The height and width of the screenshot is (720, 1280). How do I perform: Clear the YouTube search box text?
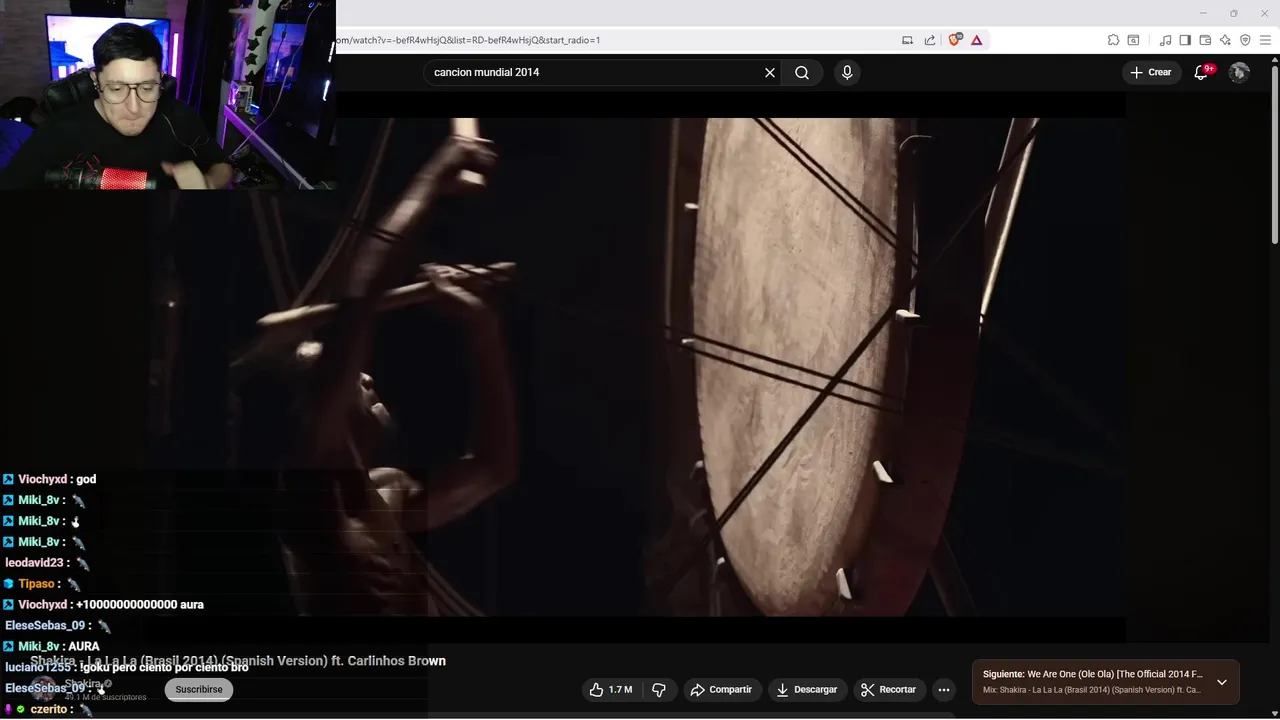click(x=770, y=72)
